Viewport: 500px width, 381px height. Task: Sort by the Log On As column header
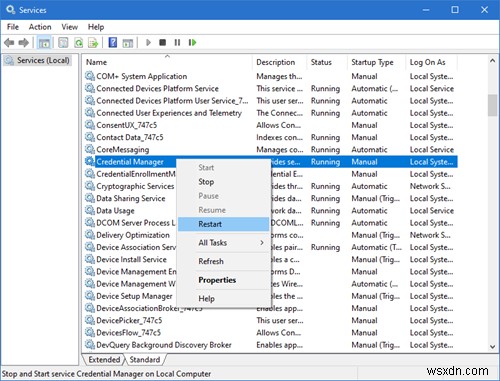[431, 62]
